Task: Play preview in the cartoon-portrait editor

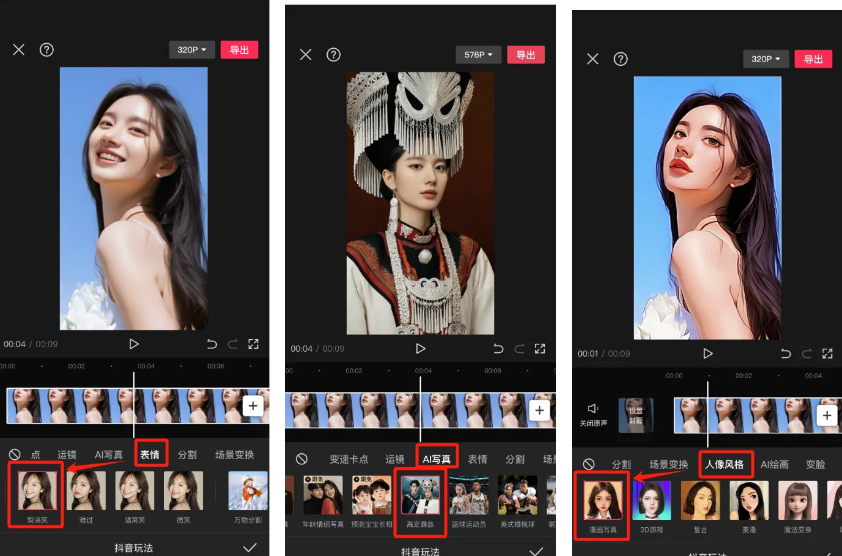Action: click(708, 353)
